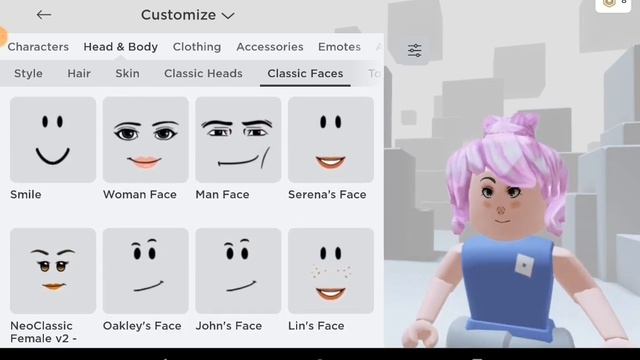Choose the Smile face thumbnail
Image resolution: width=640 pixels, height=360 pixels.
tap(53, 140)
